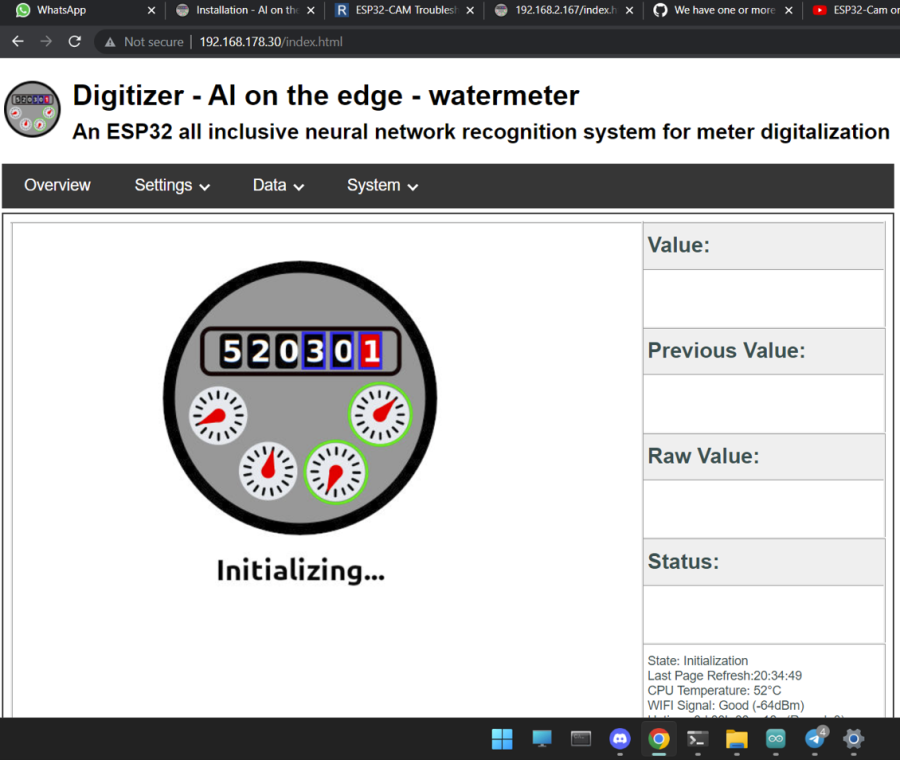Open Discord from the taskbar

coord(620,739)
